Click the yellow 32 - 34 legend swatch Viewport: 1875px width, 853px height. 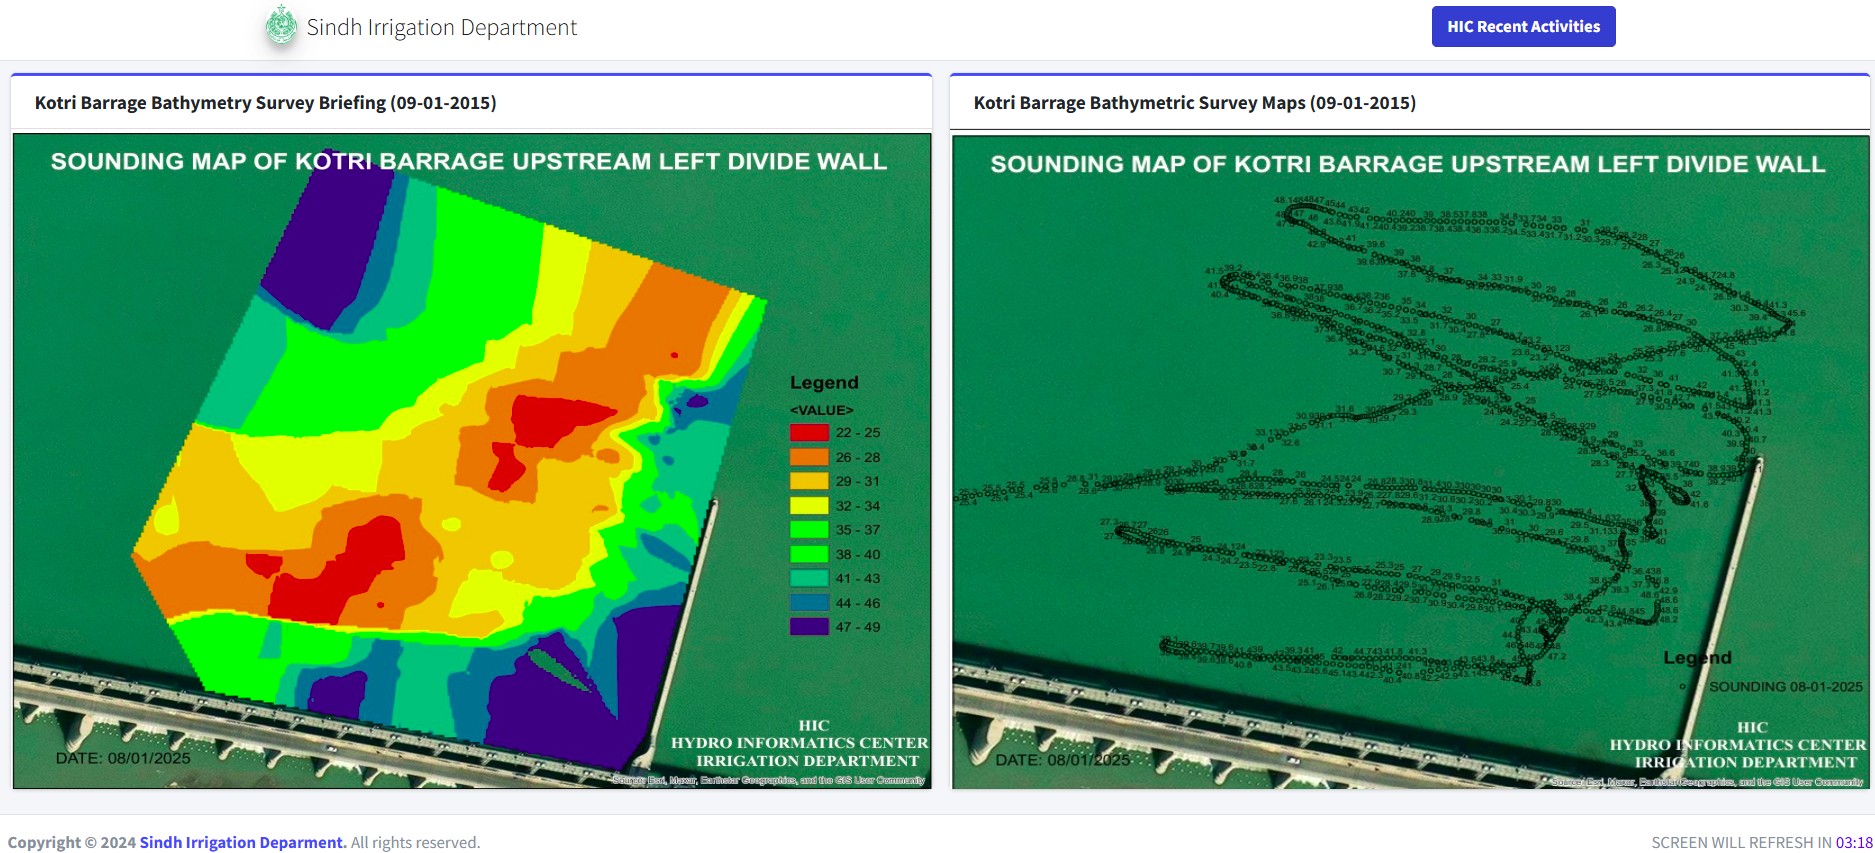[x=809, y=506]
